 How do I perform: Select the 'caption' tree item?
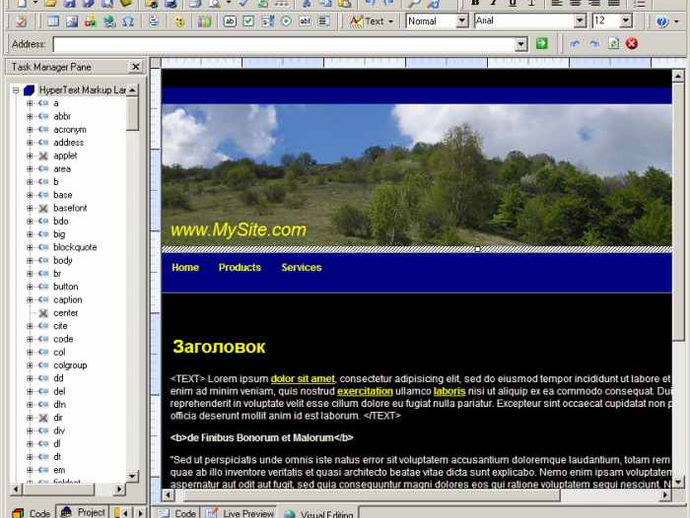point(68,300)
